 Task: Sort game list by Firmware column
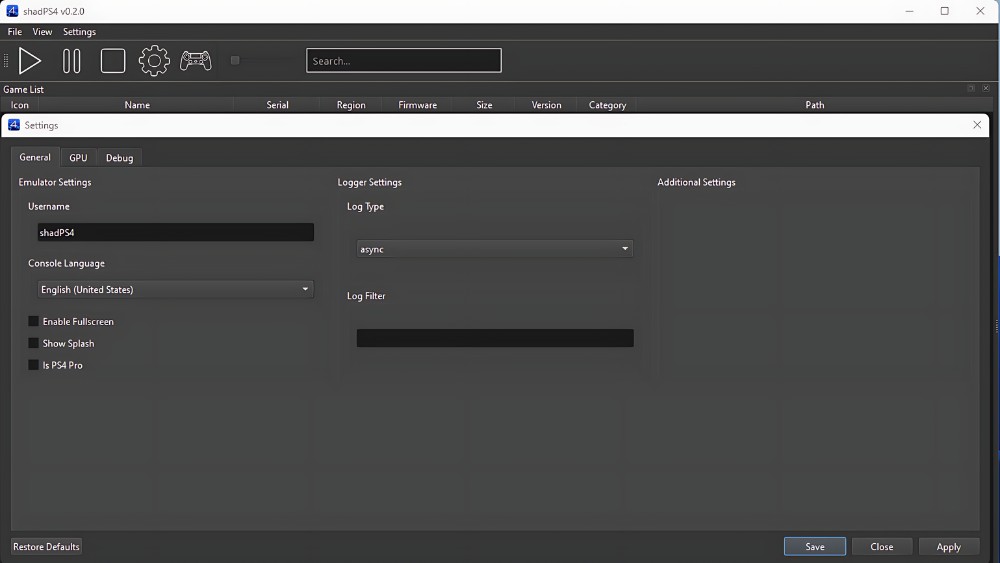click(418, 105)
